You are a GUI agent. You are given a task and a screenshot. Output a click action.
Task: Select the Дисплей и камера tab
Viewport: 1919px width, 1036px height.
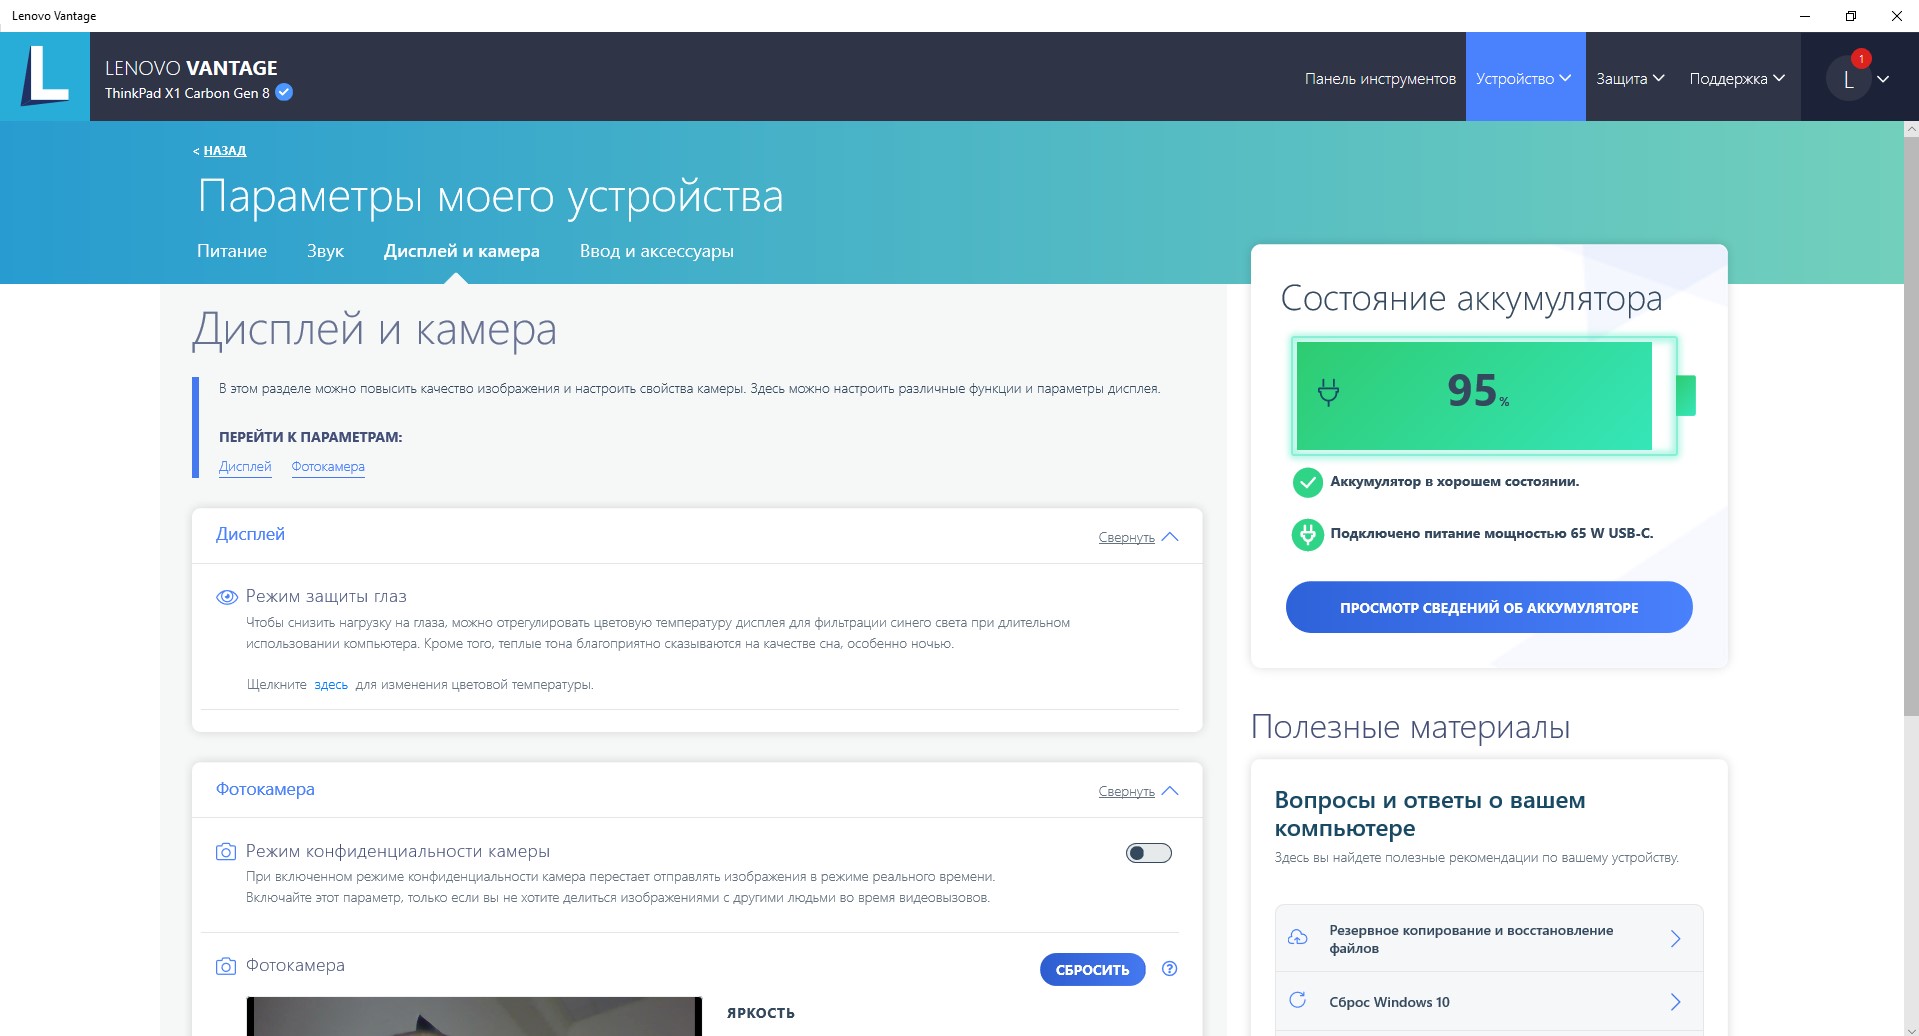click(462, 251)
